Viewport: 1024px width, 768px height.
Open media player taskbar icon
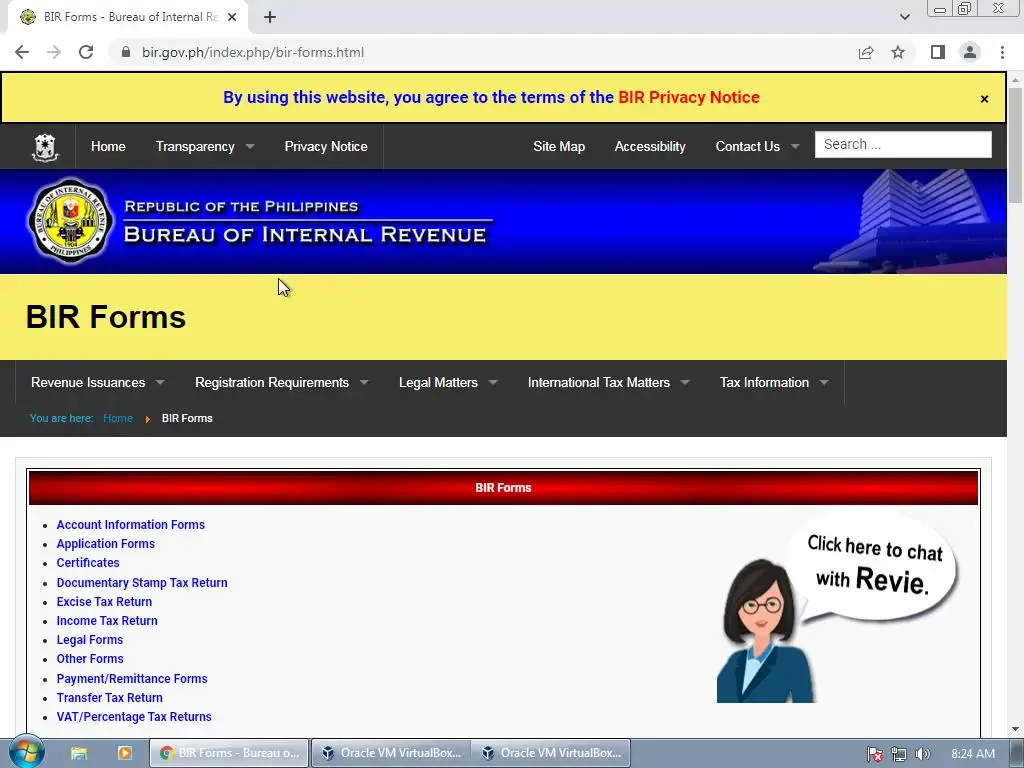coord(124,753)
